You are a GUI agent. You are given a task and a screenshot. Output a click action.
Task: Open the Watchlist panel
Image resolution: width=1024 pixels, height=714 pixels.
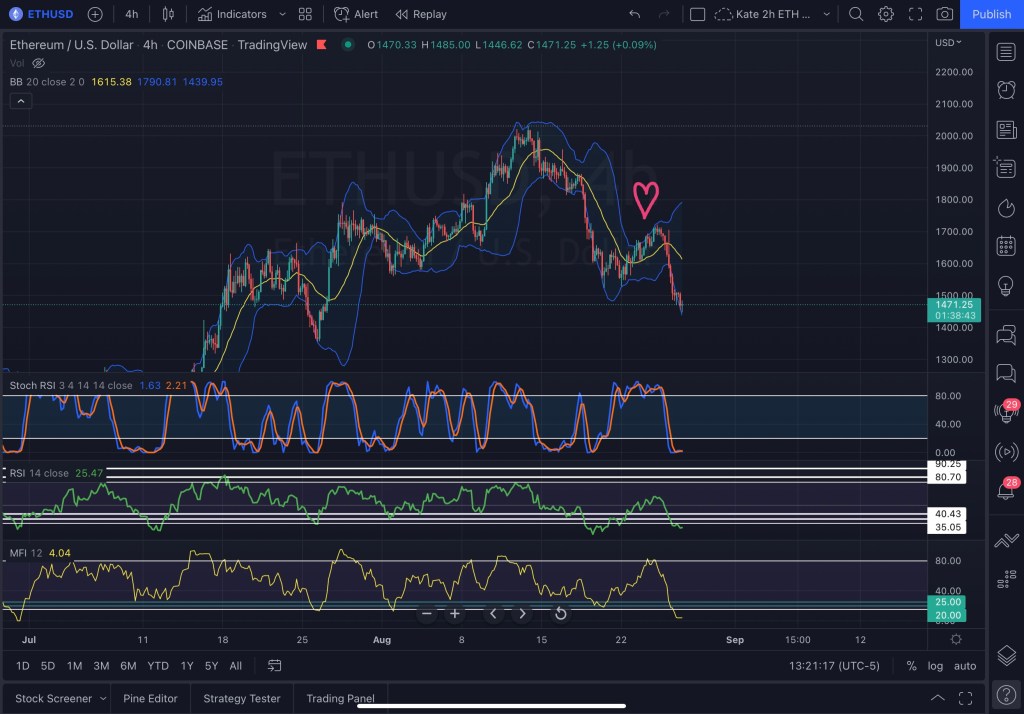(x=1006, y=51)
